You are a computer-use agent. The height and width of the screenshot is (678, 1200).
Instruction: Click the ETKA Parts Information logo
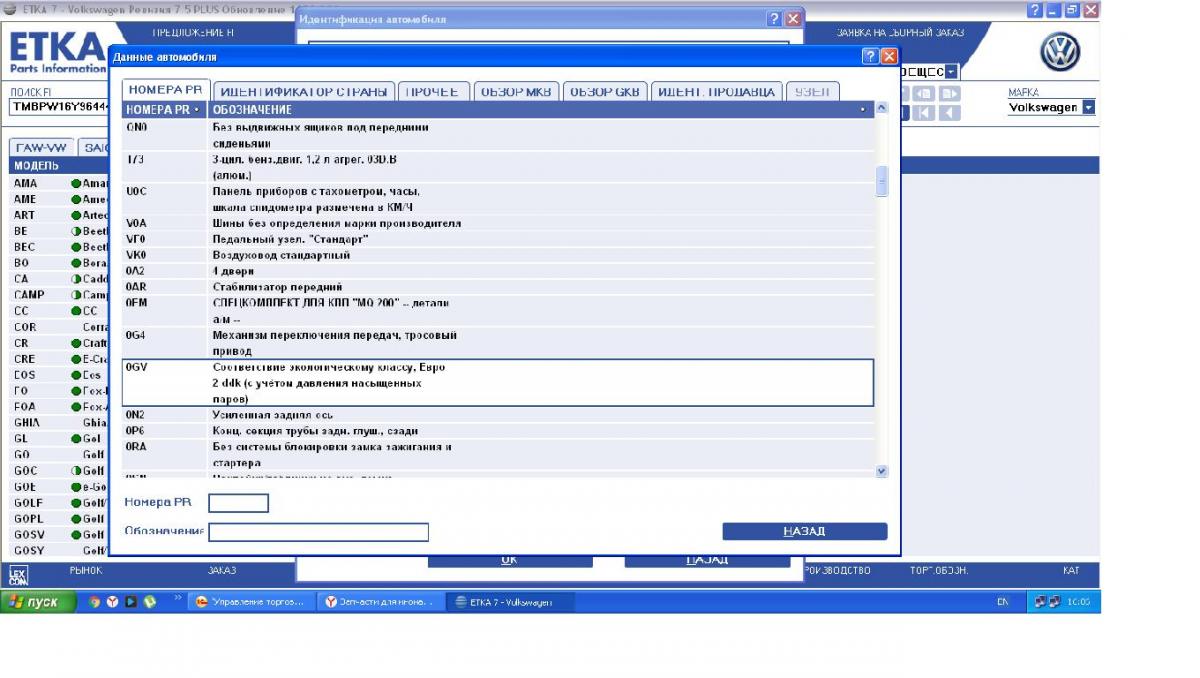pyautogui.click(x=57, y=53)
